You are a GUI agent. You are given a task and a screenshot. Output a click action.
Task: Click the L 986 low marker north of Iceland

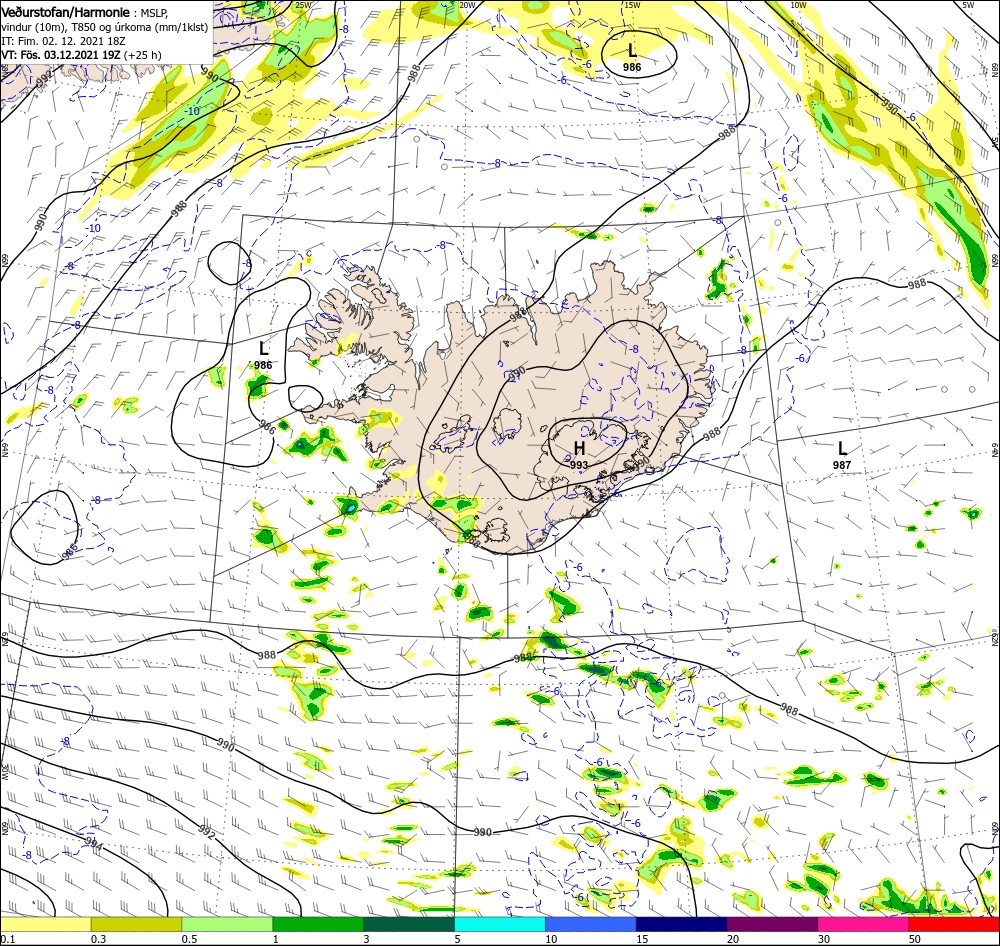(632, 56)
